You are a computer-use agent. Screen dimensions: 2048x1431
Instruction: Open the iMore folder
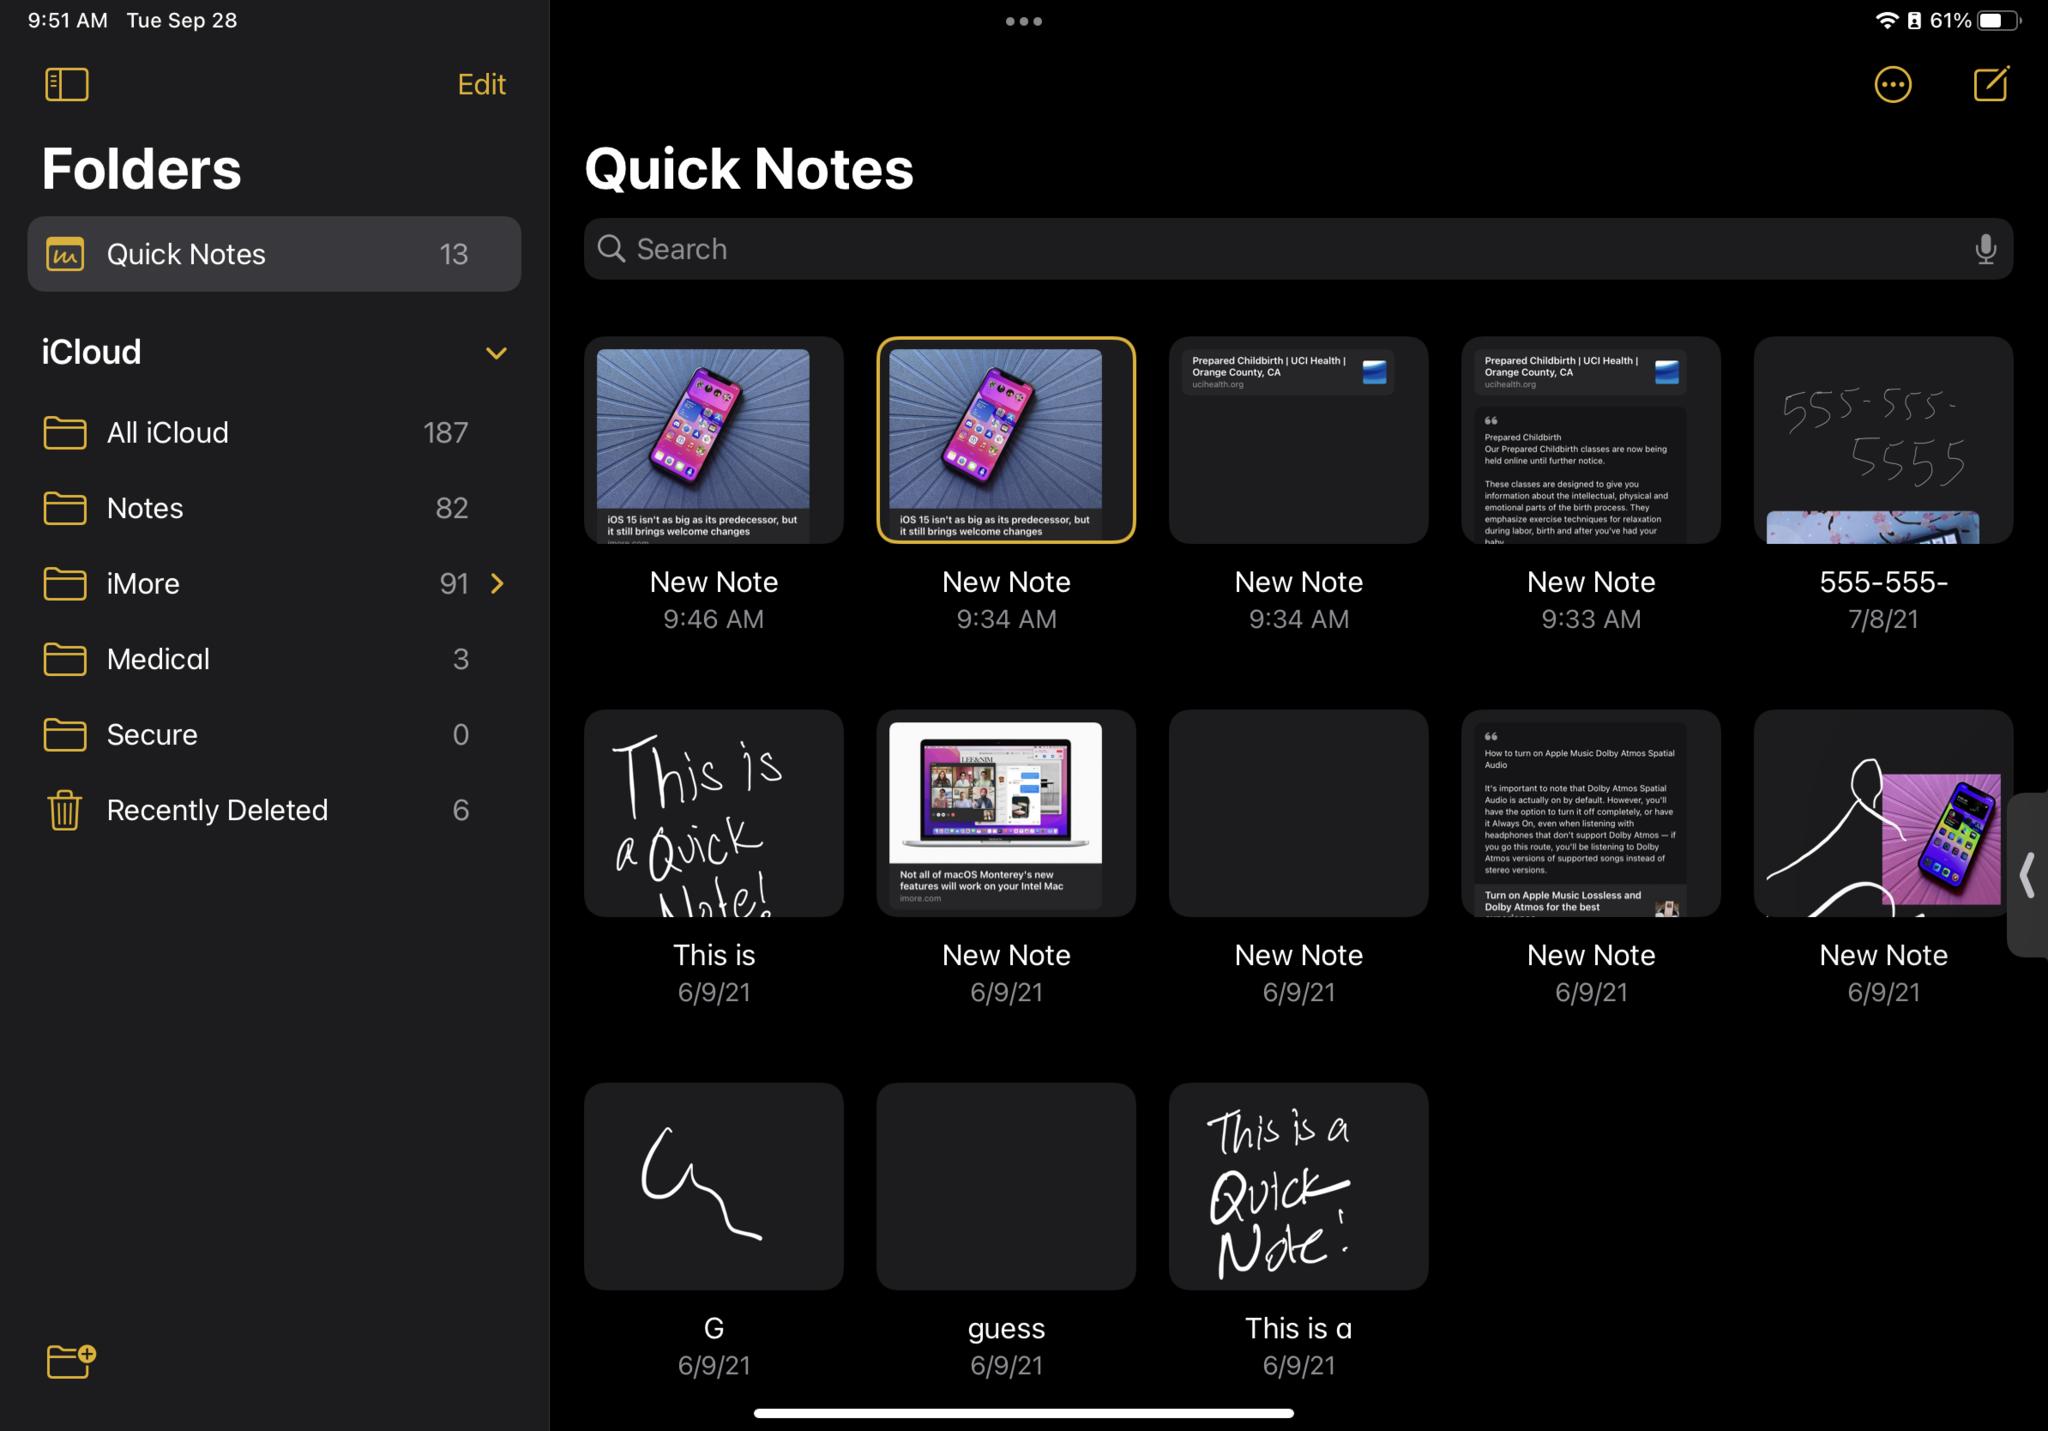point(274,583)
